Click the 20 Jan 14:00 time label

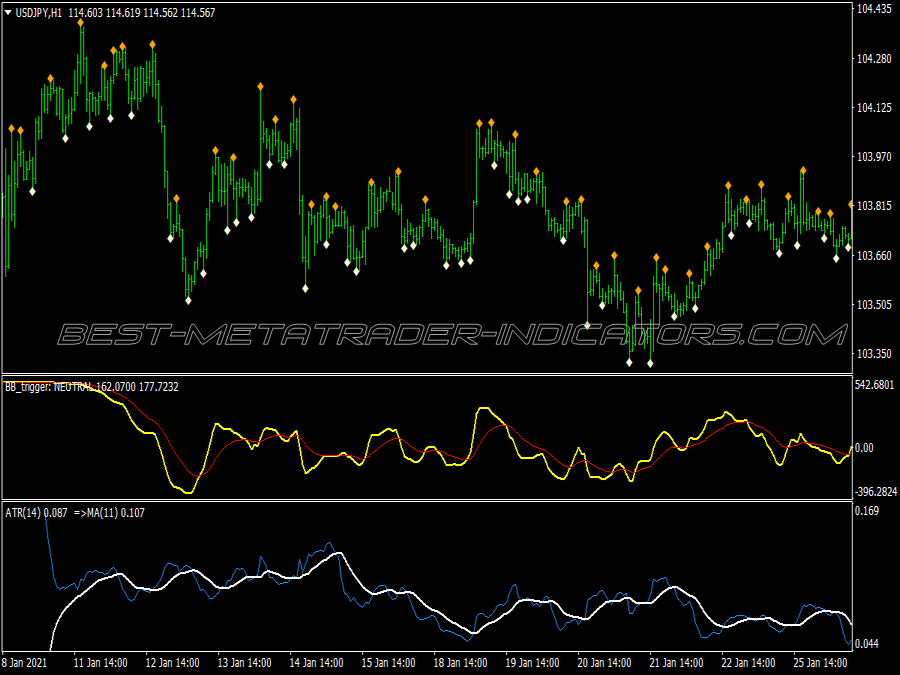[604, 663]
